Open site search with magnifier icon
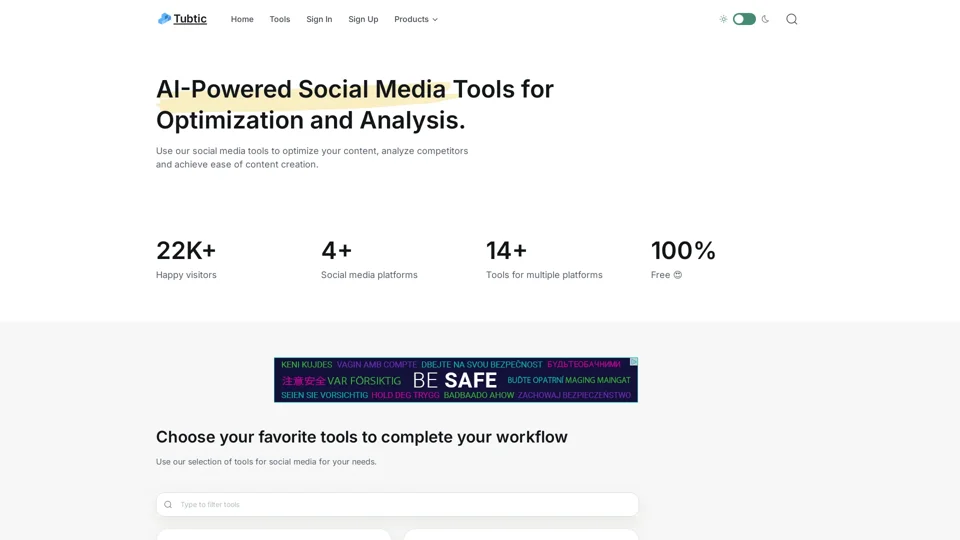The width and height of the screenshot is (960, 540). coord(792,19)
